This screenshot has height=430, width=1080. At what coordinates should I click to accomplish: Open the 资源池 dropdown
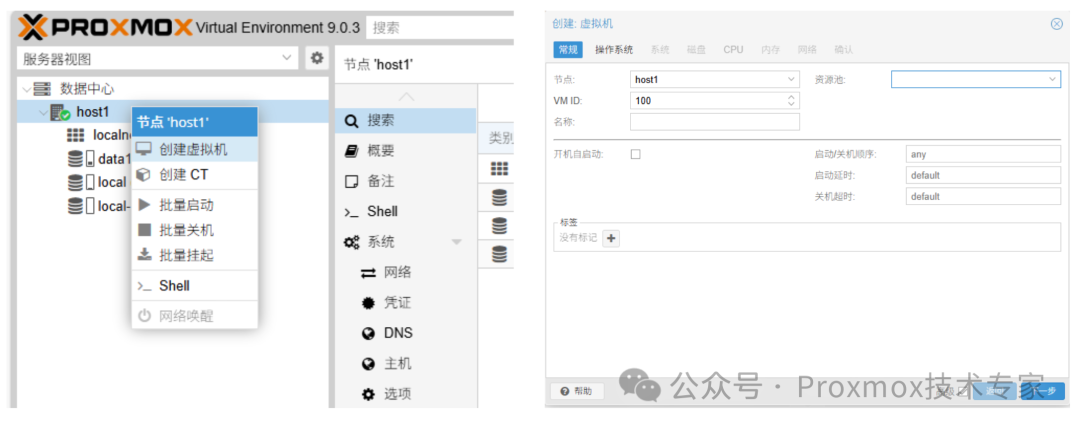tap(1052, 79)
